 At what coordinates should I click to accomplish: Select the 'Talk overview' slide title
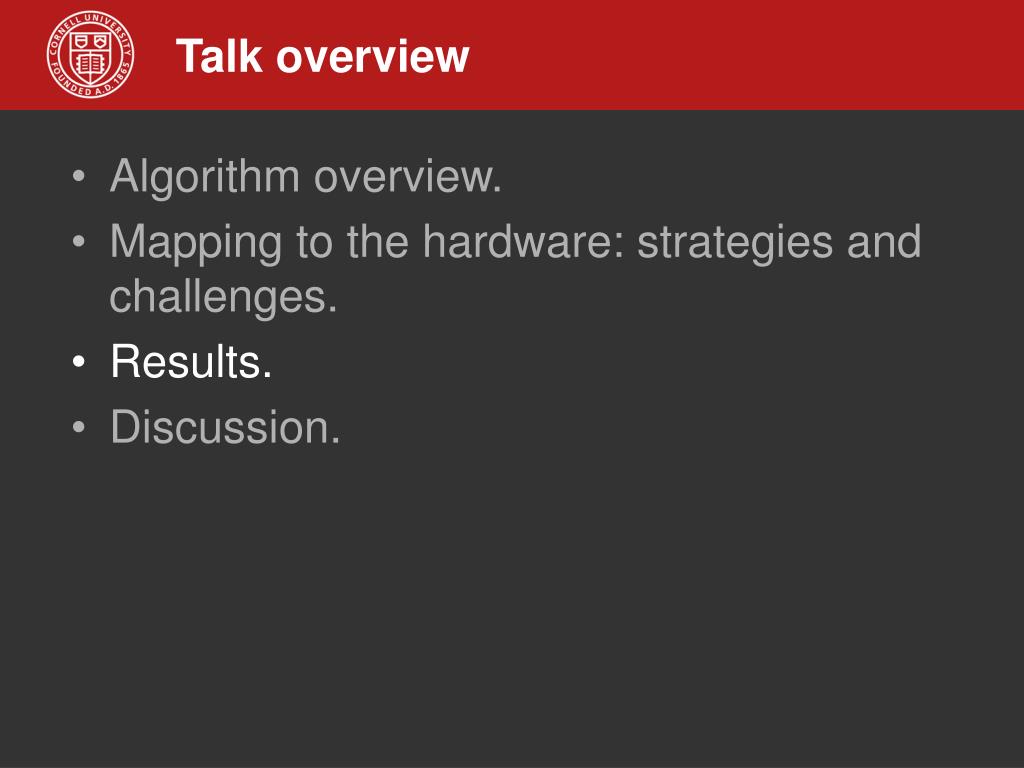point(323,56)
